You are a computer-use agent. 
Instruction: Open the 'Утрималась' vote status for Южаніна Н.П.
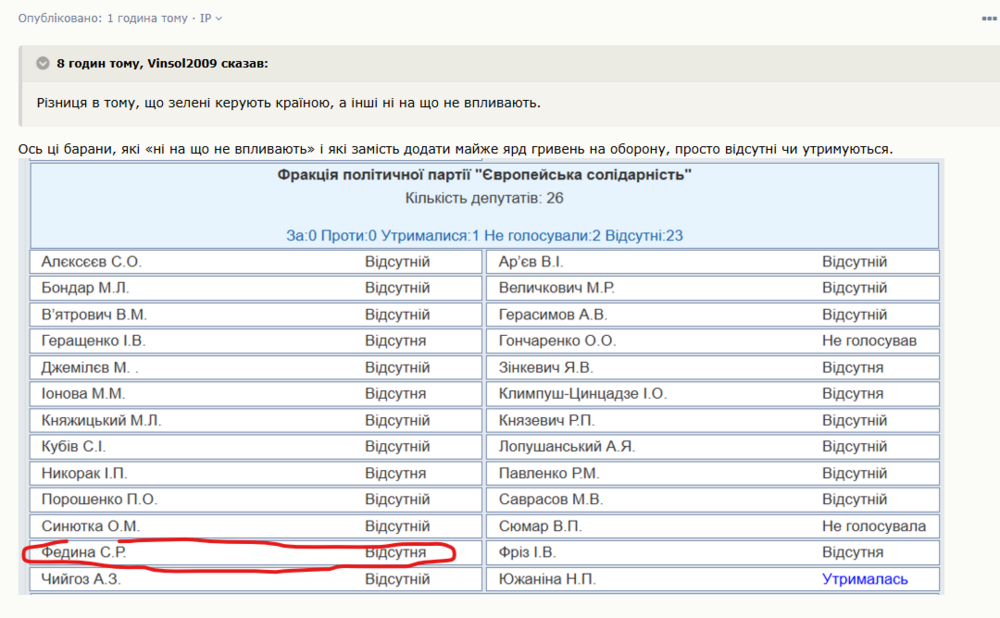(x=864, y=579)
